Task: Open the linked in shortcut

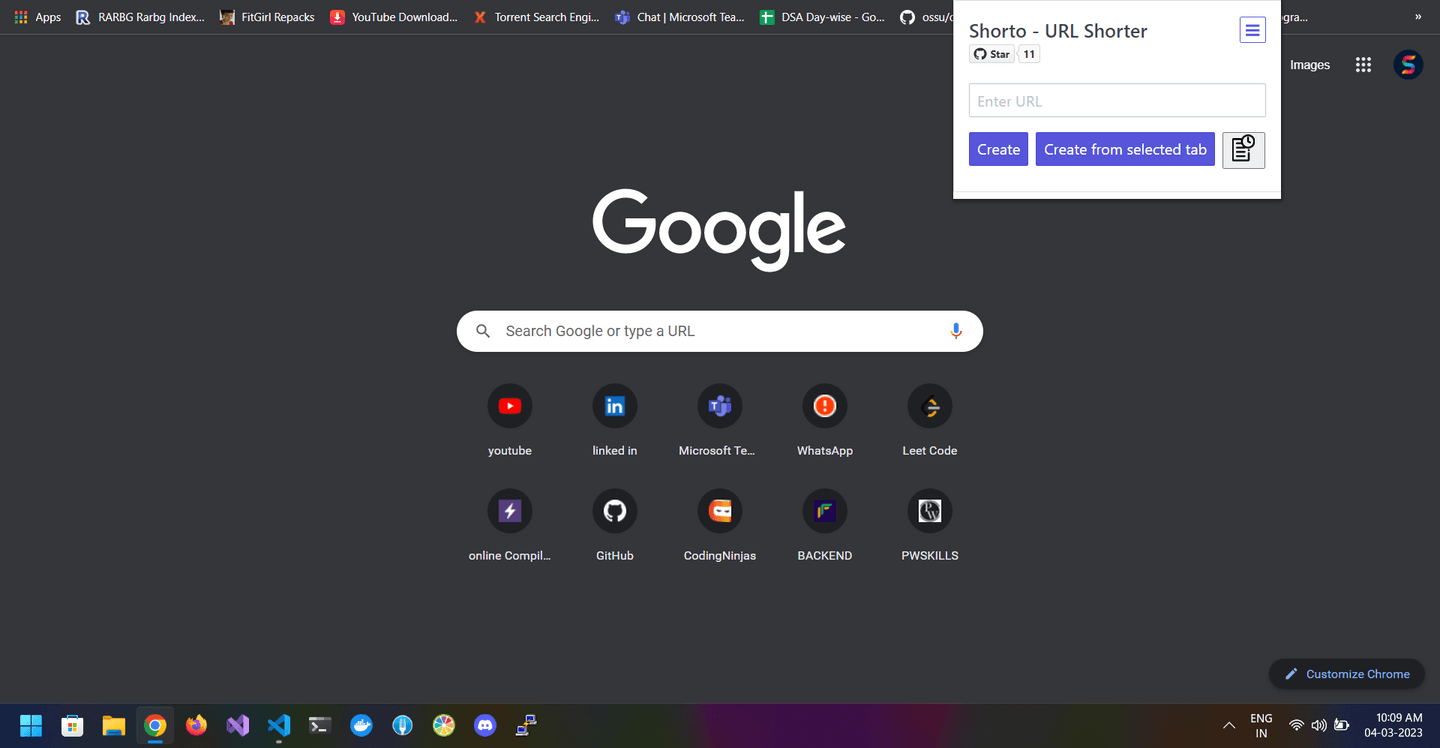Action: pyautogui.click(x=615, y=420)
